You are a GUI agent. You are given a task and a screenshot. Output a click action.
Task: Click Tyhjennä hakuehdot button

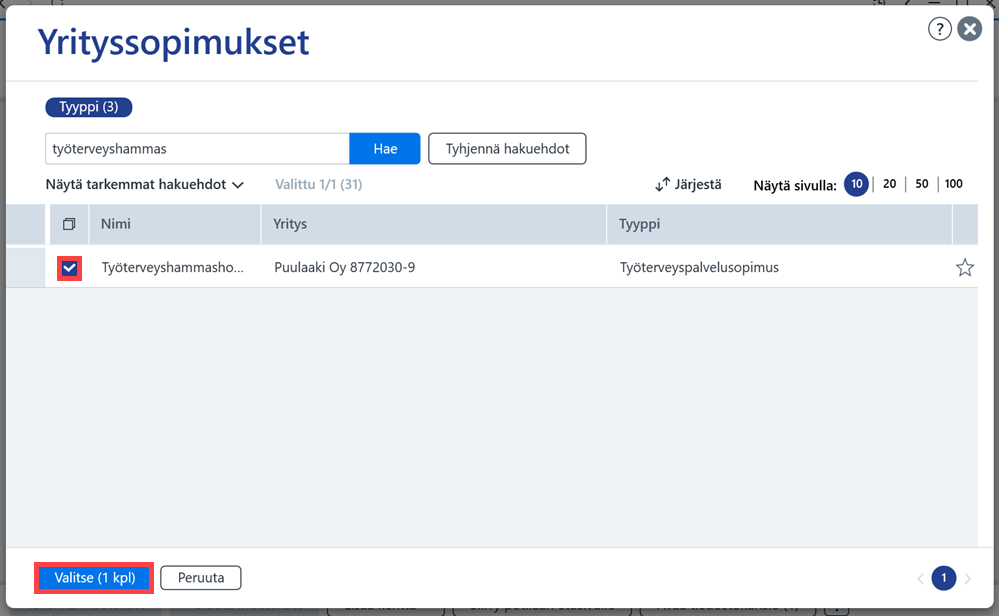(x=507, y=148)
